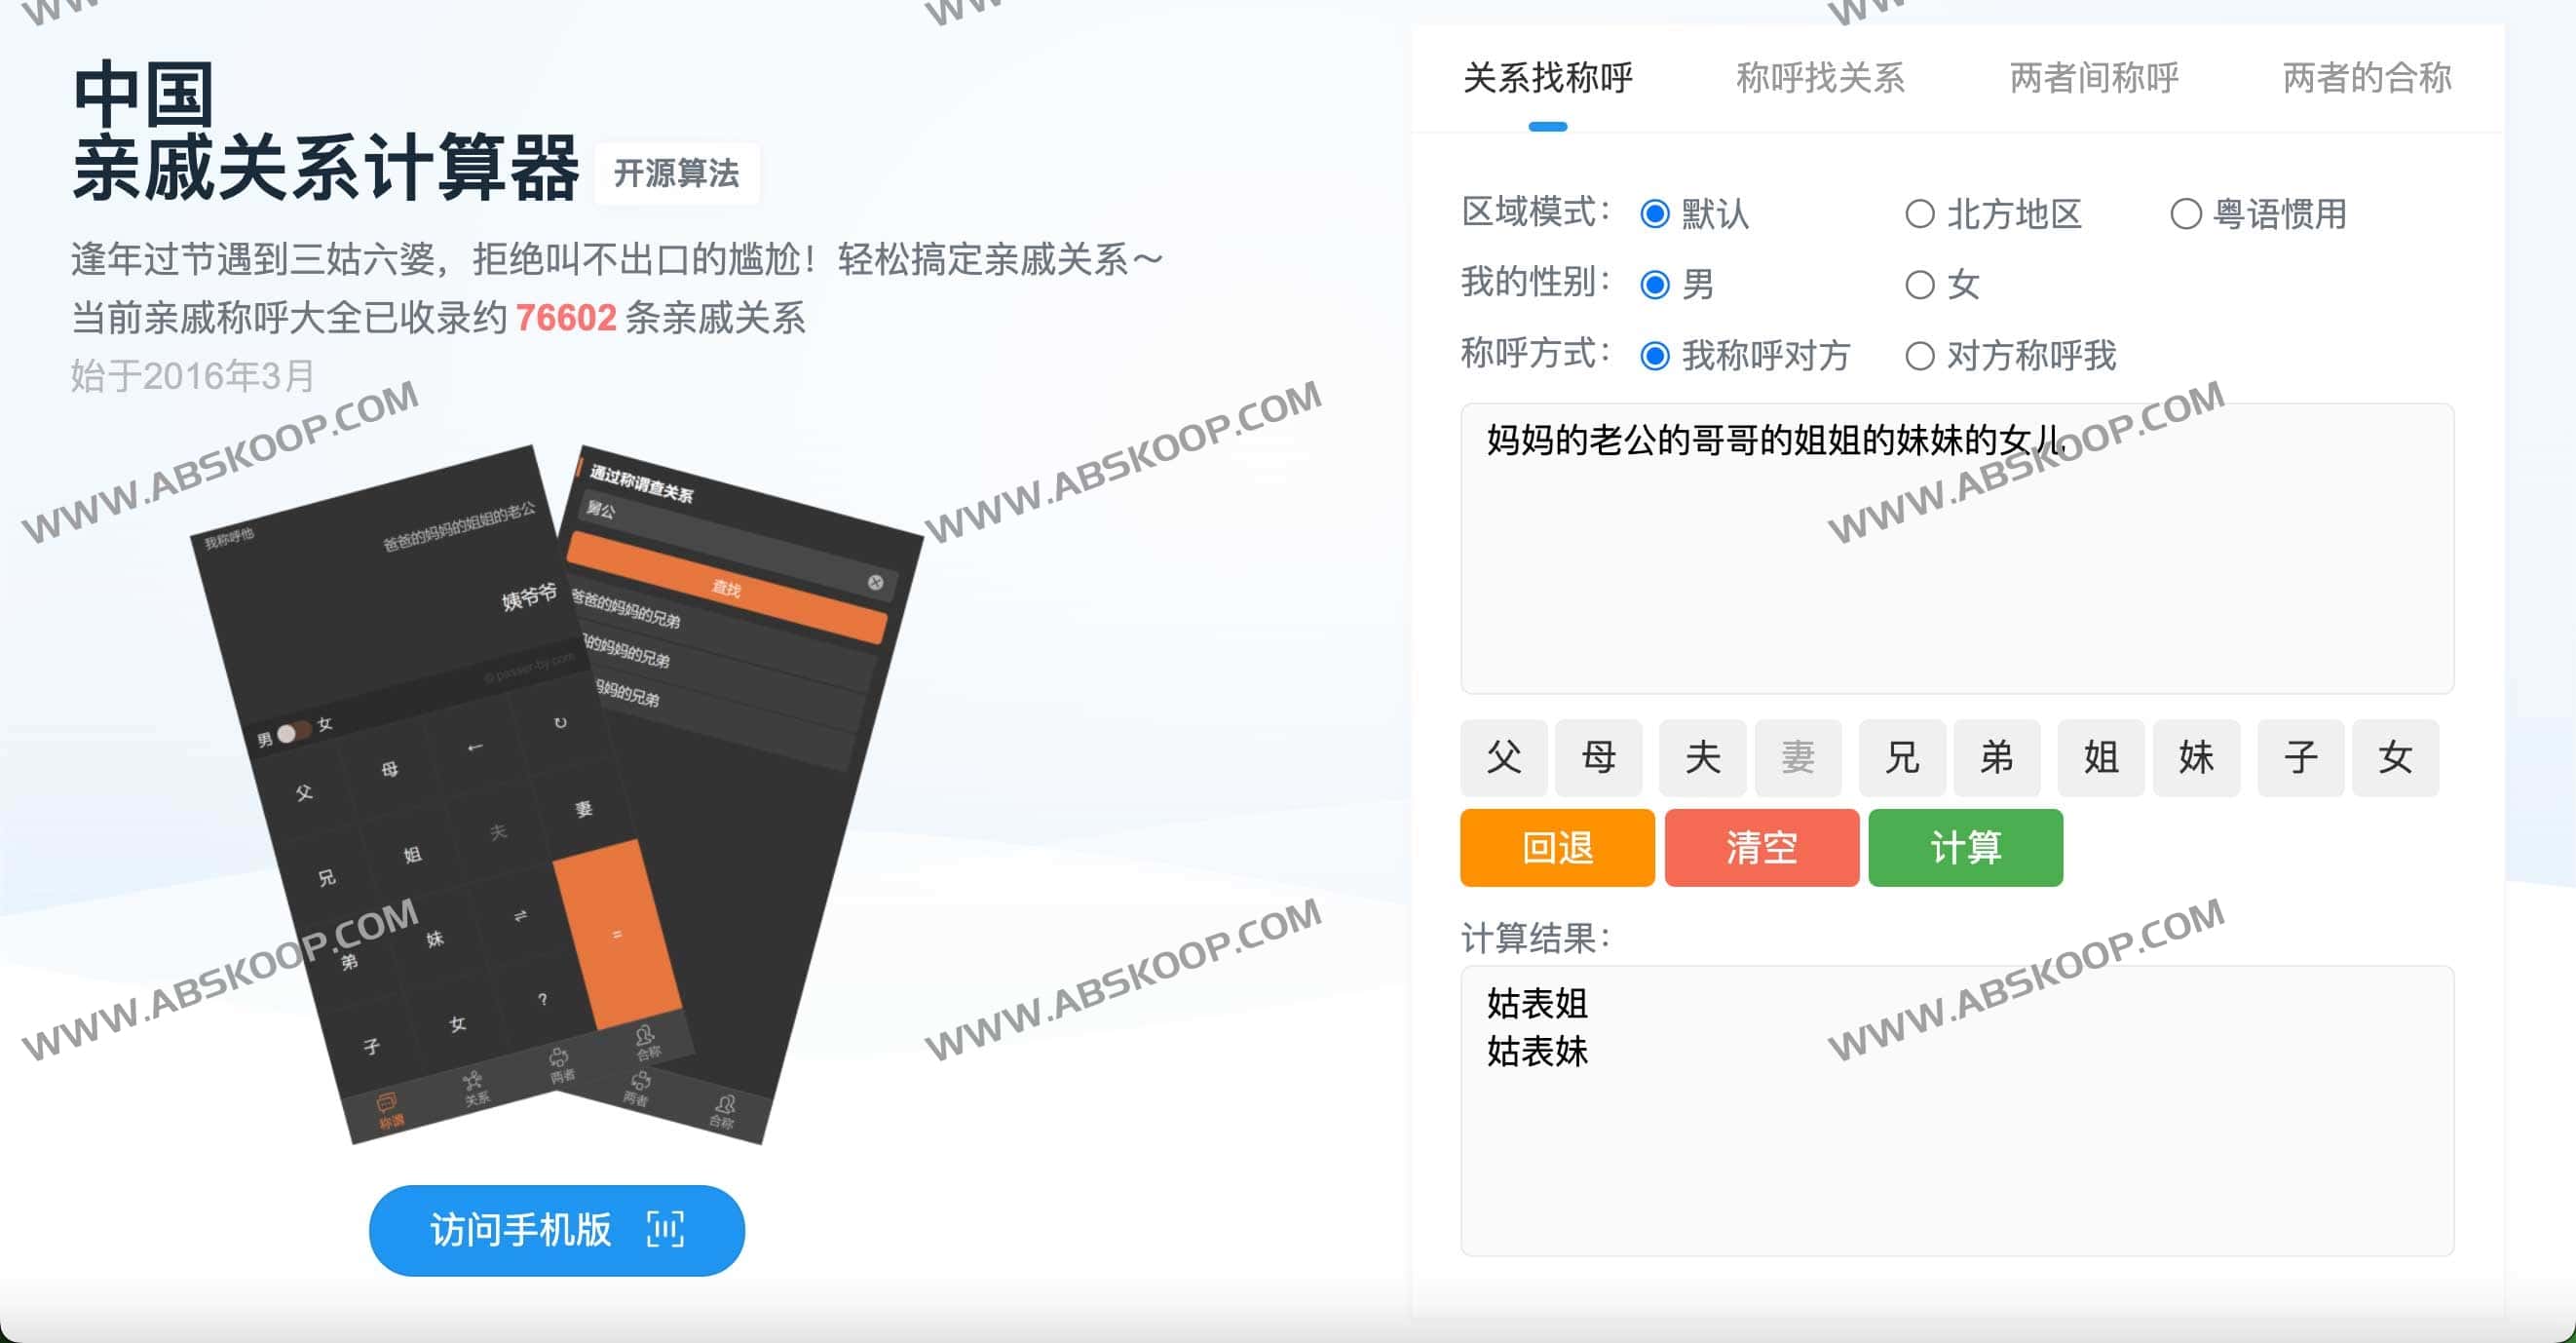Click 清空 to clear input
Screen dimensions: 2576x1343
1761,848
